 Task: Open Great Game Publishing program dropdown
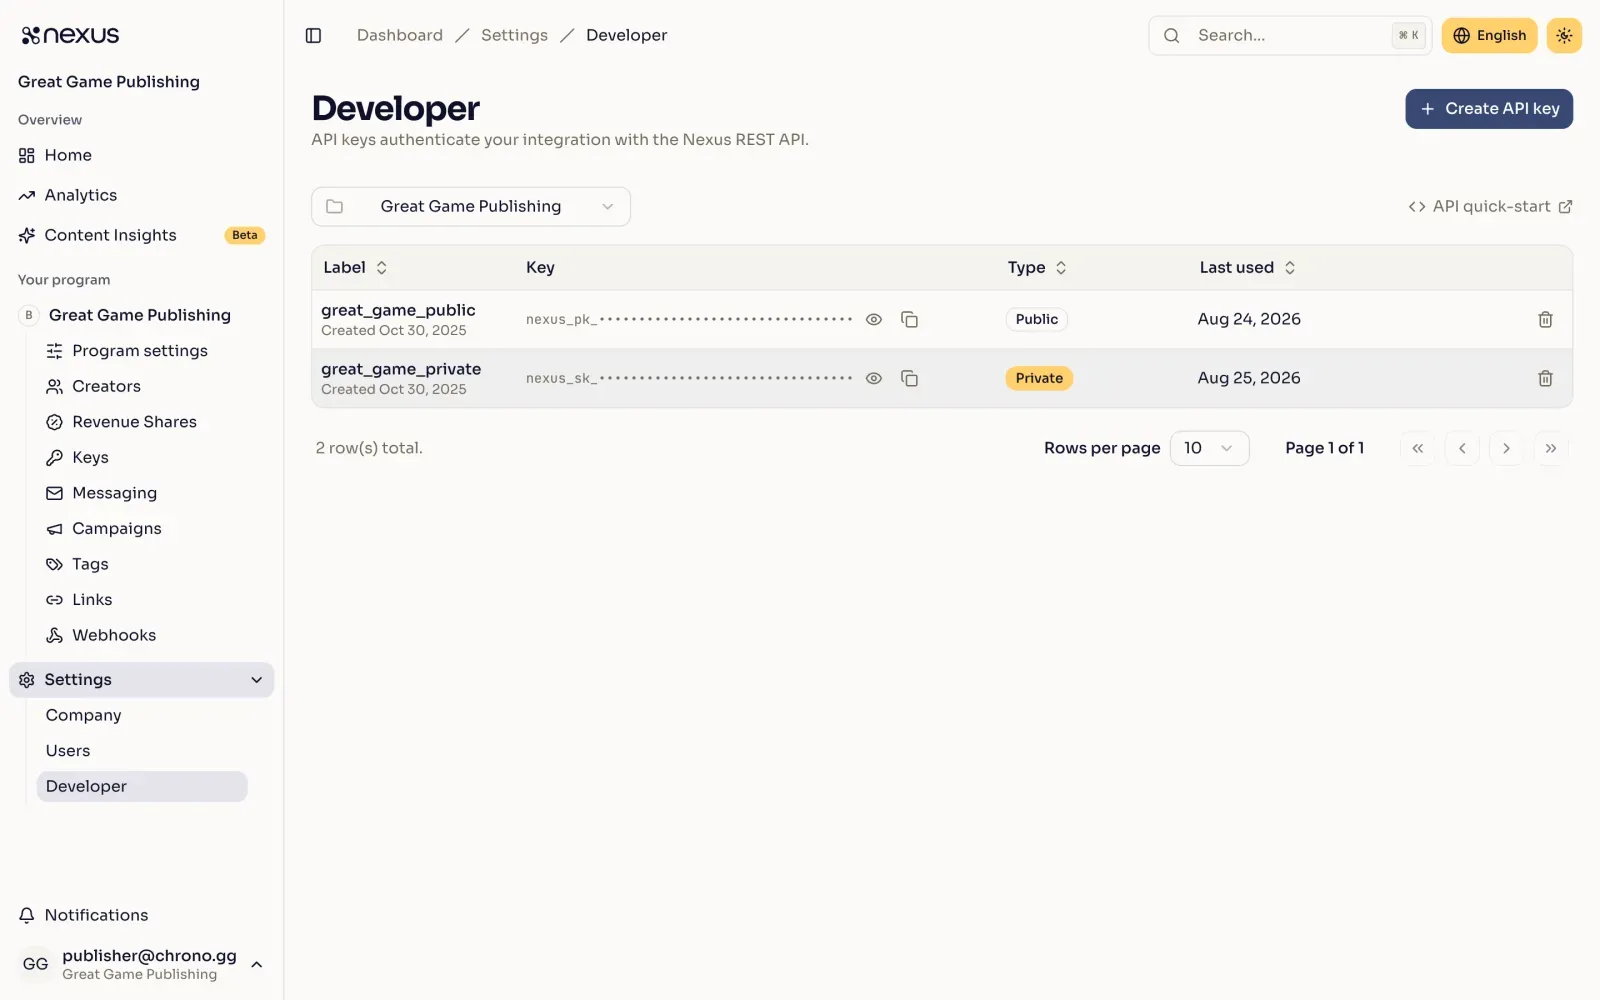click(x=471, y=206)
